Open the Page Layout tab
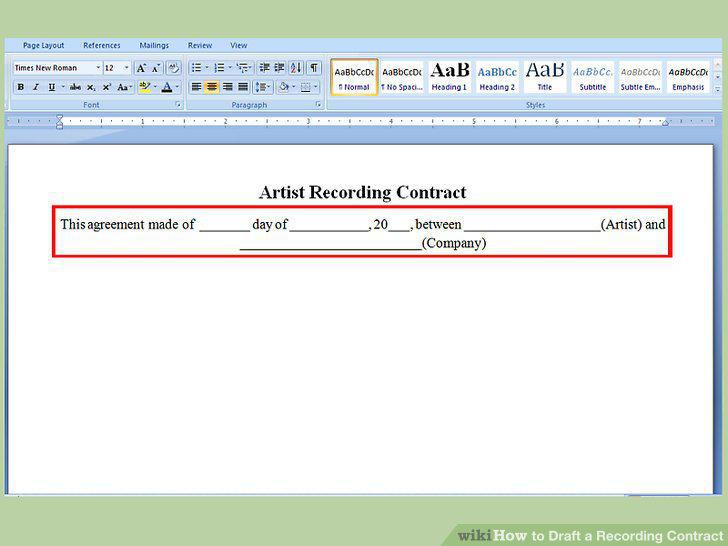728x546 pixels. point(44,45)
